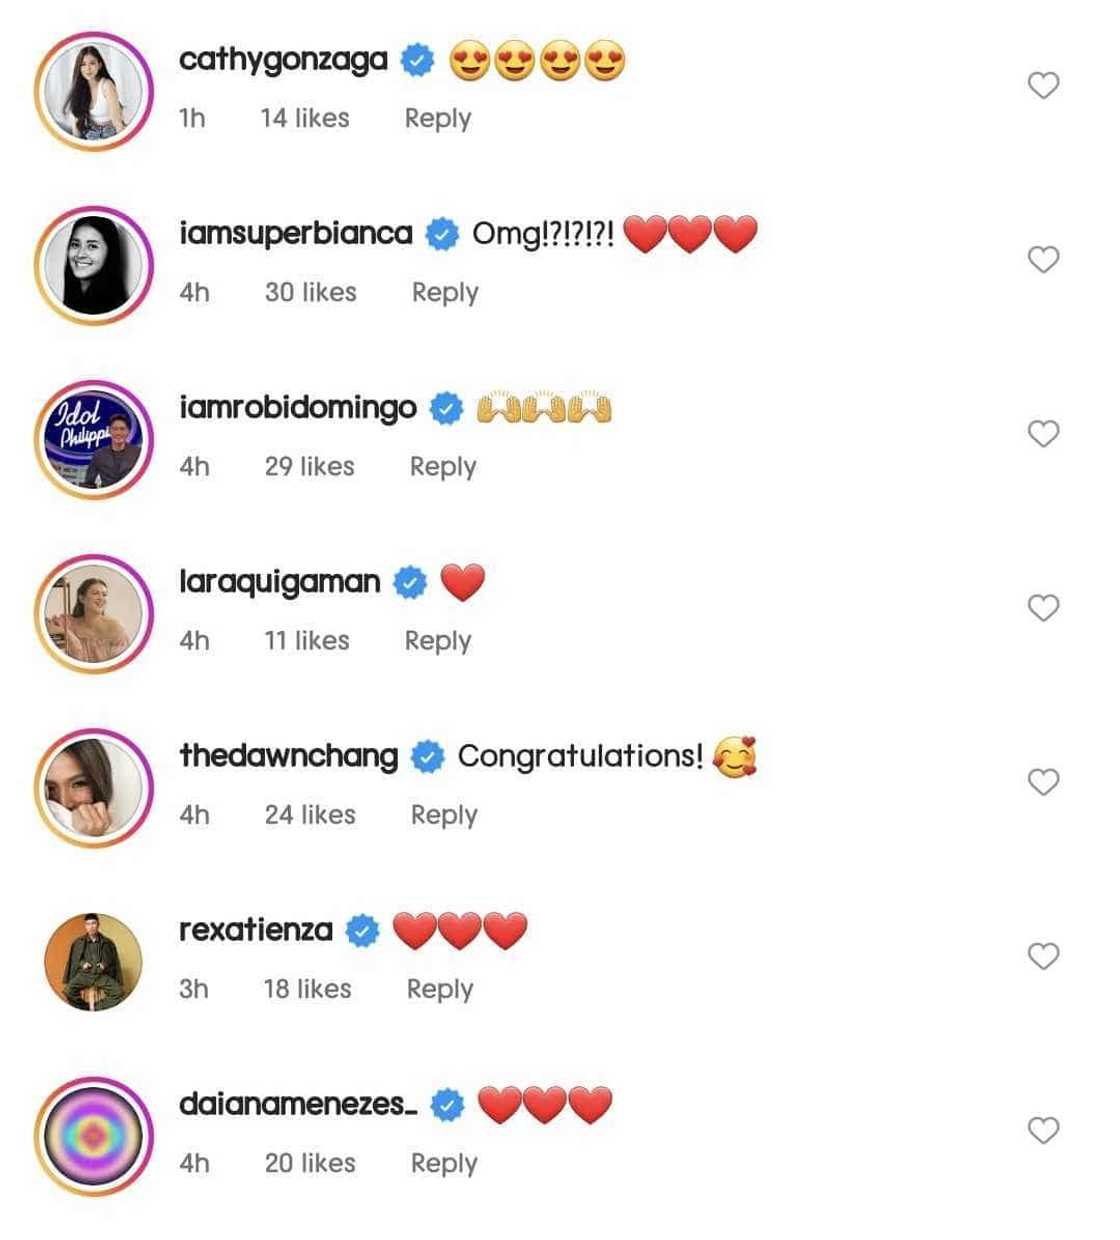View 29 likes on iamrobidomingo's comment

[x=309, y=466]
